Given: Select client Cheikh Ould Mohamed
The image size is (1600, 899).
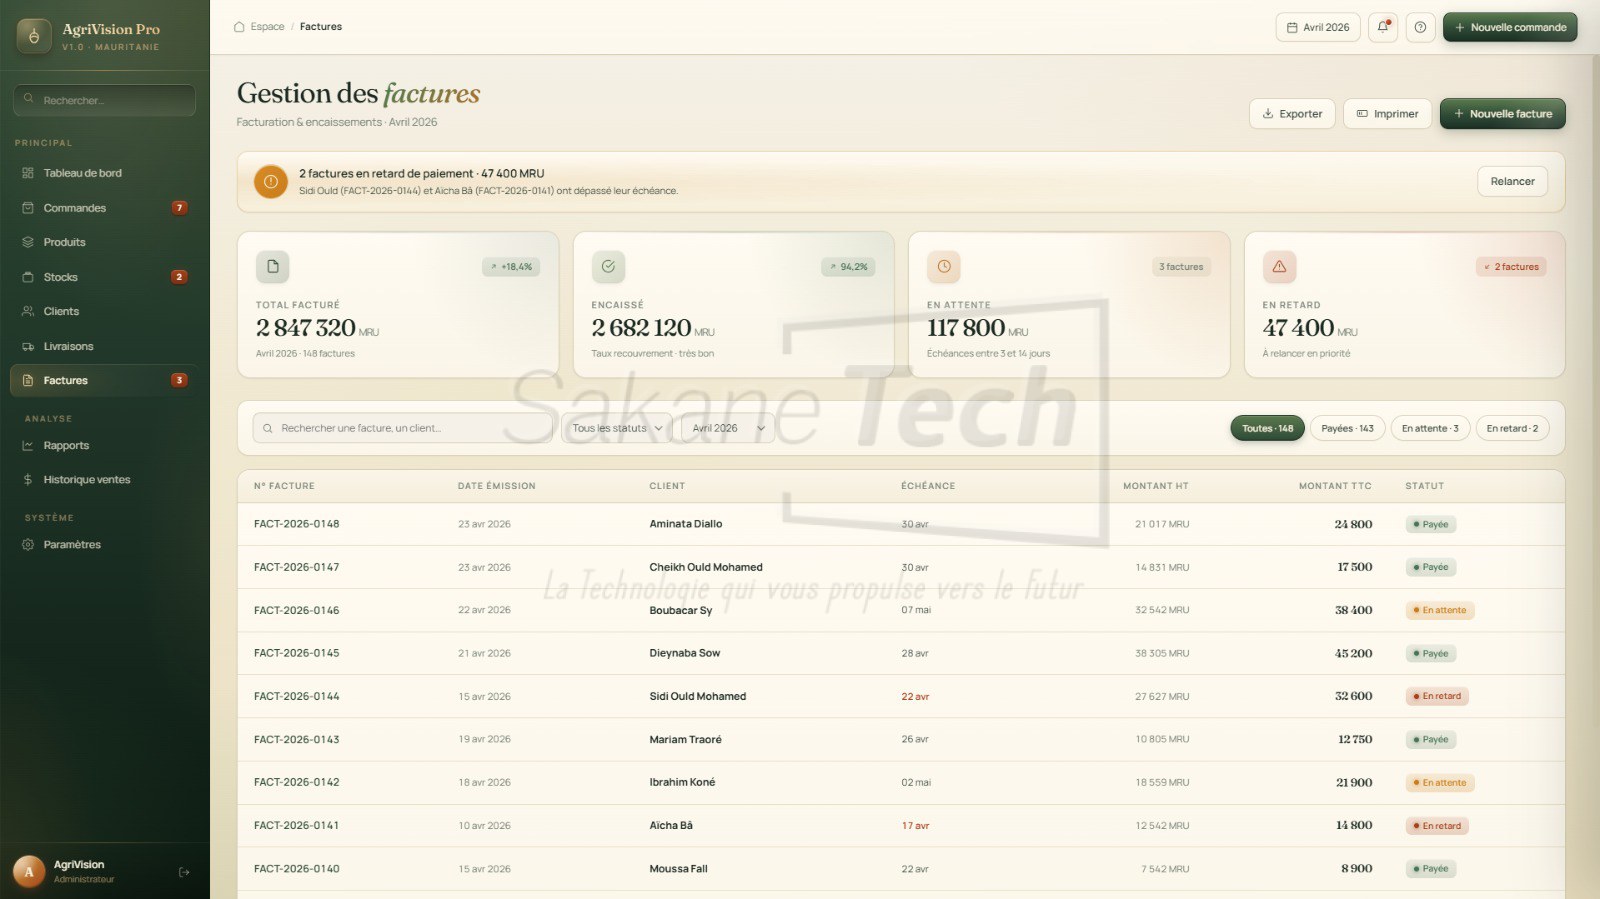Looking at the screenshot, I should pos(706,567).
